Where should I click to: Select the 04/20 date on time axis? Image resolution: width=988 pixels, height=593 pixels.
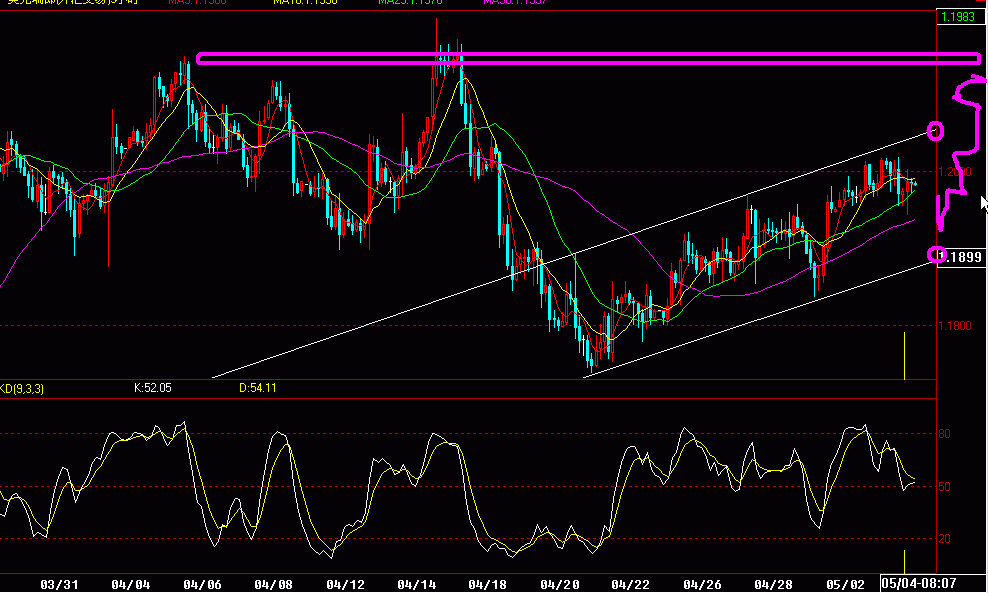[560, 585]
